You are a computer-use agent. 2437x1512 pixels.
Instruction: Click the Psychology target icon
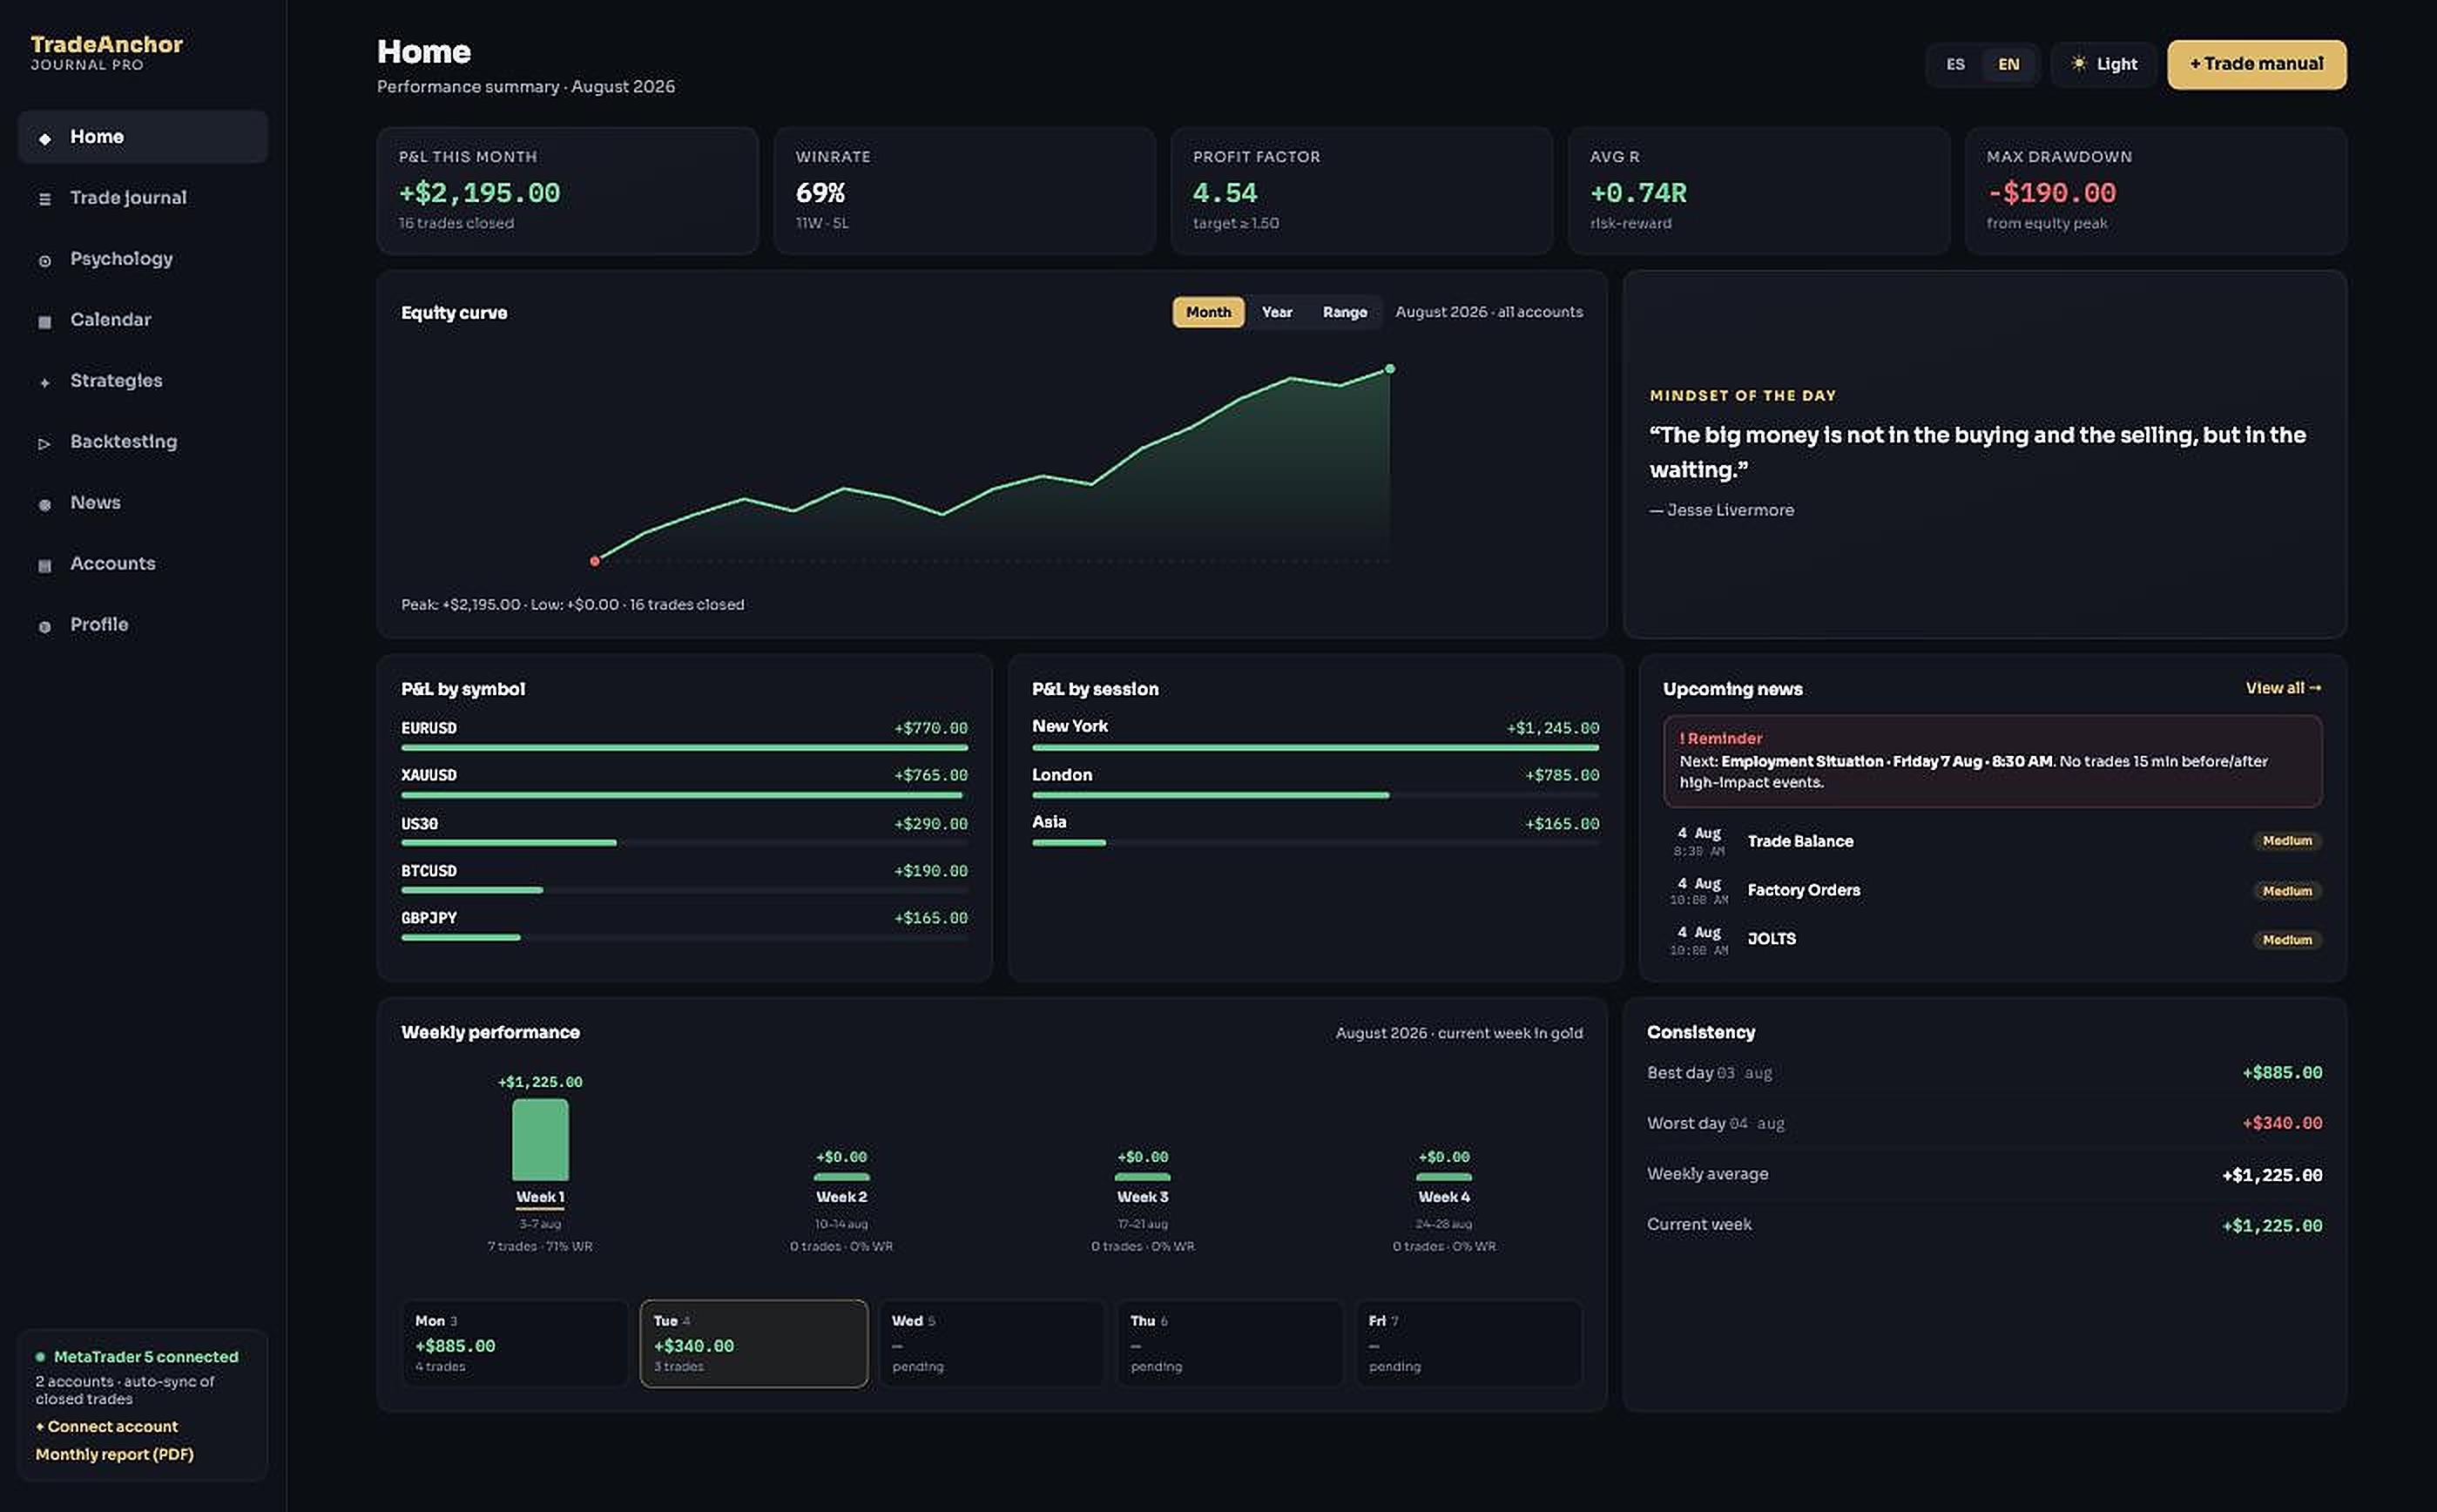click(44, 260)
